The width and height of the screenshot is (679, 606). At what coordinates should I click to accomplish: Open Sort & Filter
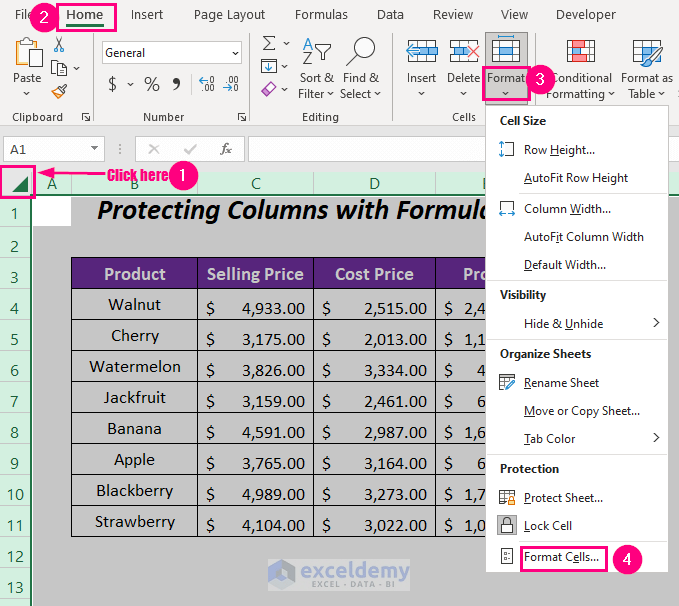pos(316,68)
